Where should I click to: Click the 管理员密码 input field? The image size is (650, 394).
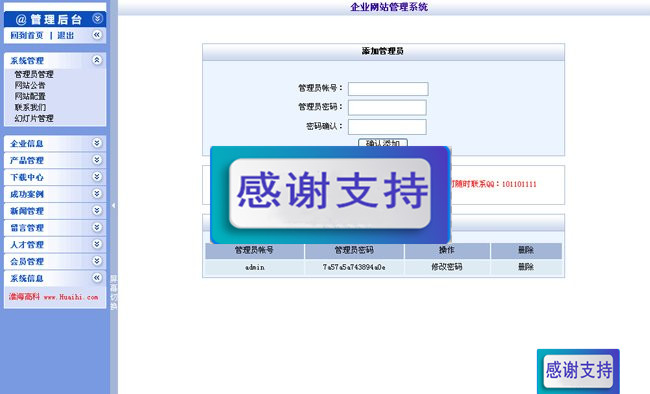point(387,107)
